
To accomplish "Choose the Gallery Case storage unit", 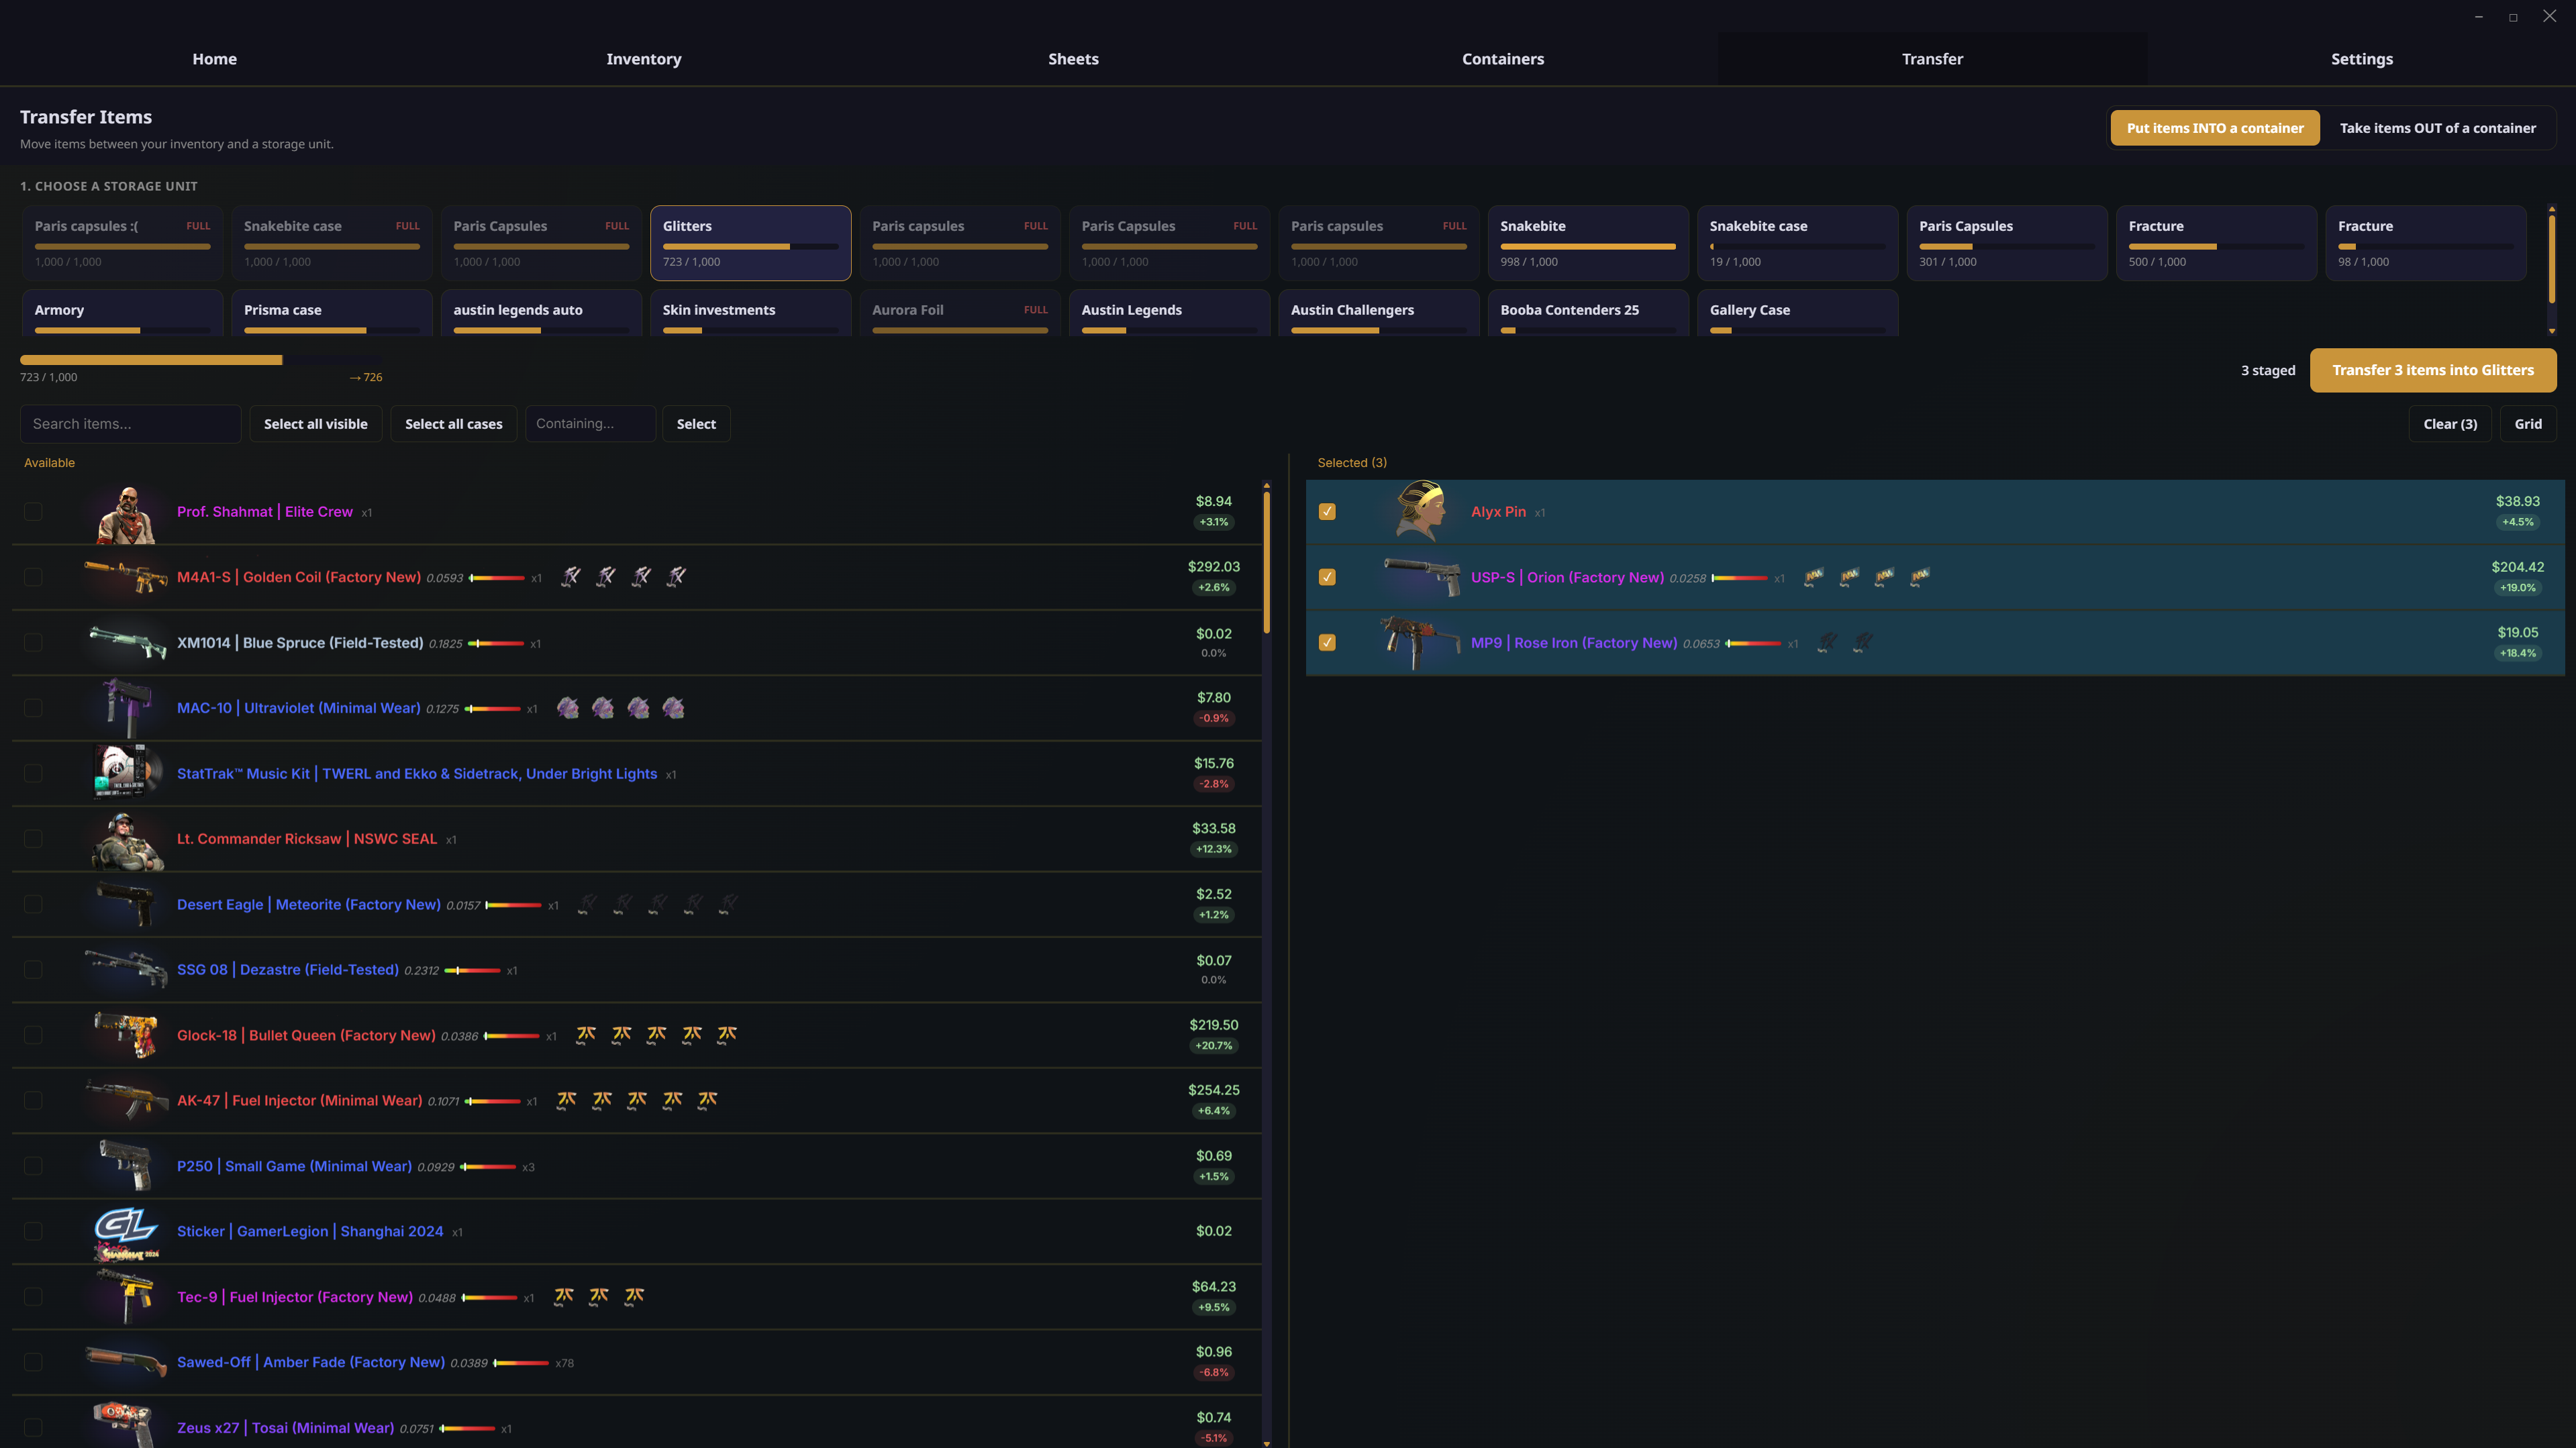I will click(x=1797, y=313).
